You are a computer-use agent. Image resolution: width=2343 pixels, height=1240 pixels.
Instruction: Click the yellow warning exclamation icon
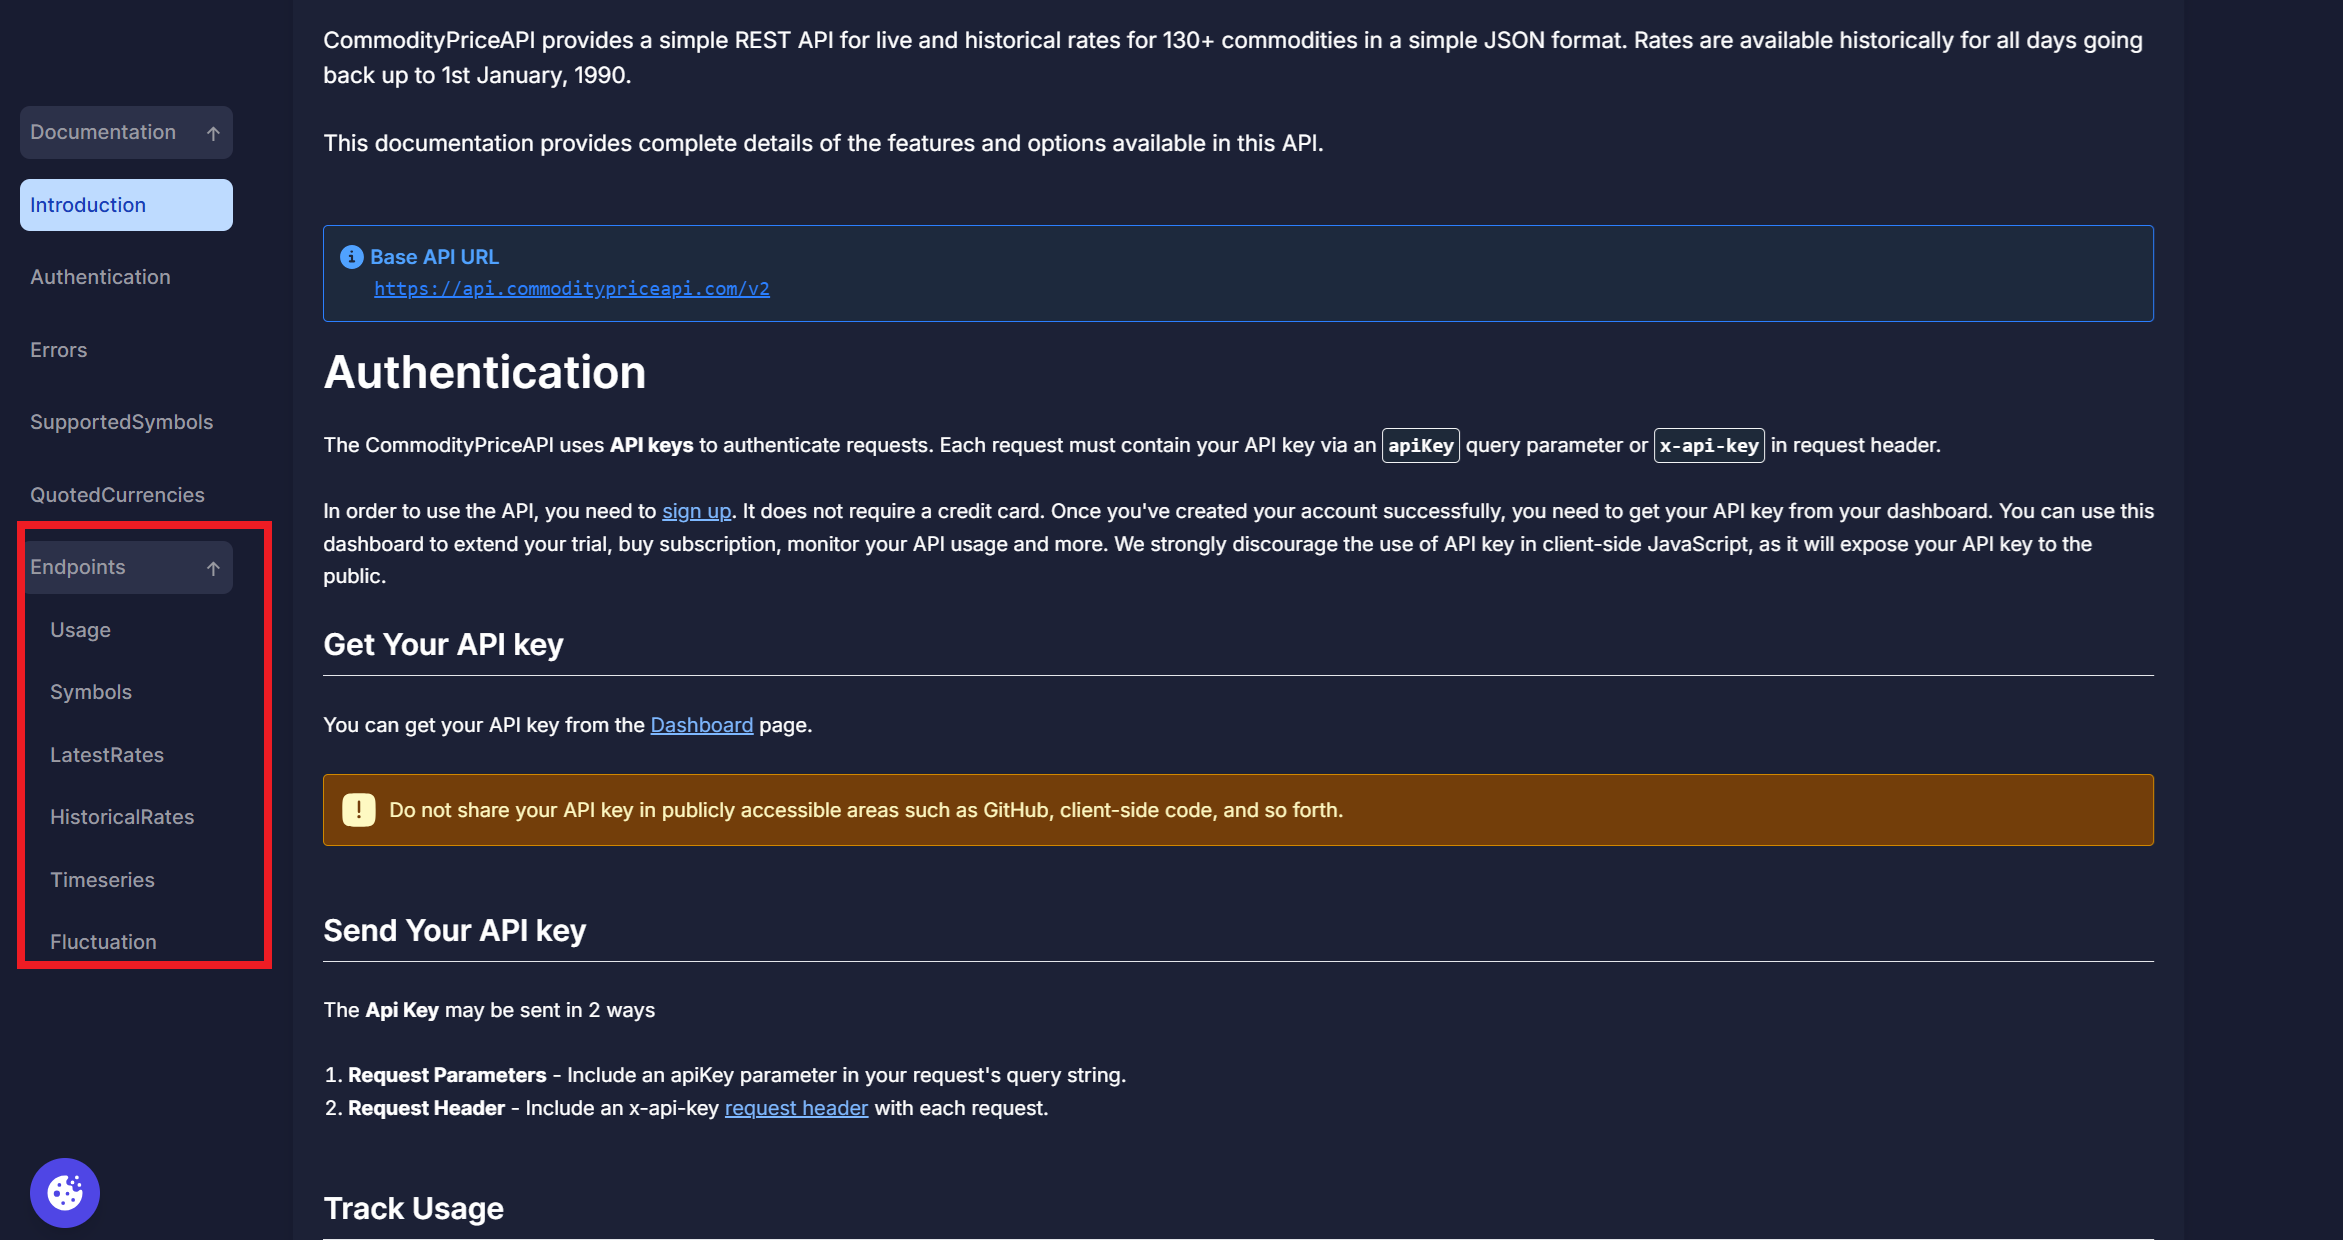pos(359,810)
